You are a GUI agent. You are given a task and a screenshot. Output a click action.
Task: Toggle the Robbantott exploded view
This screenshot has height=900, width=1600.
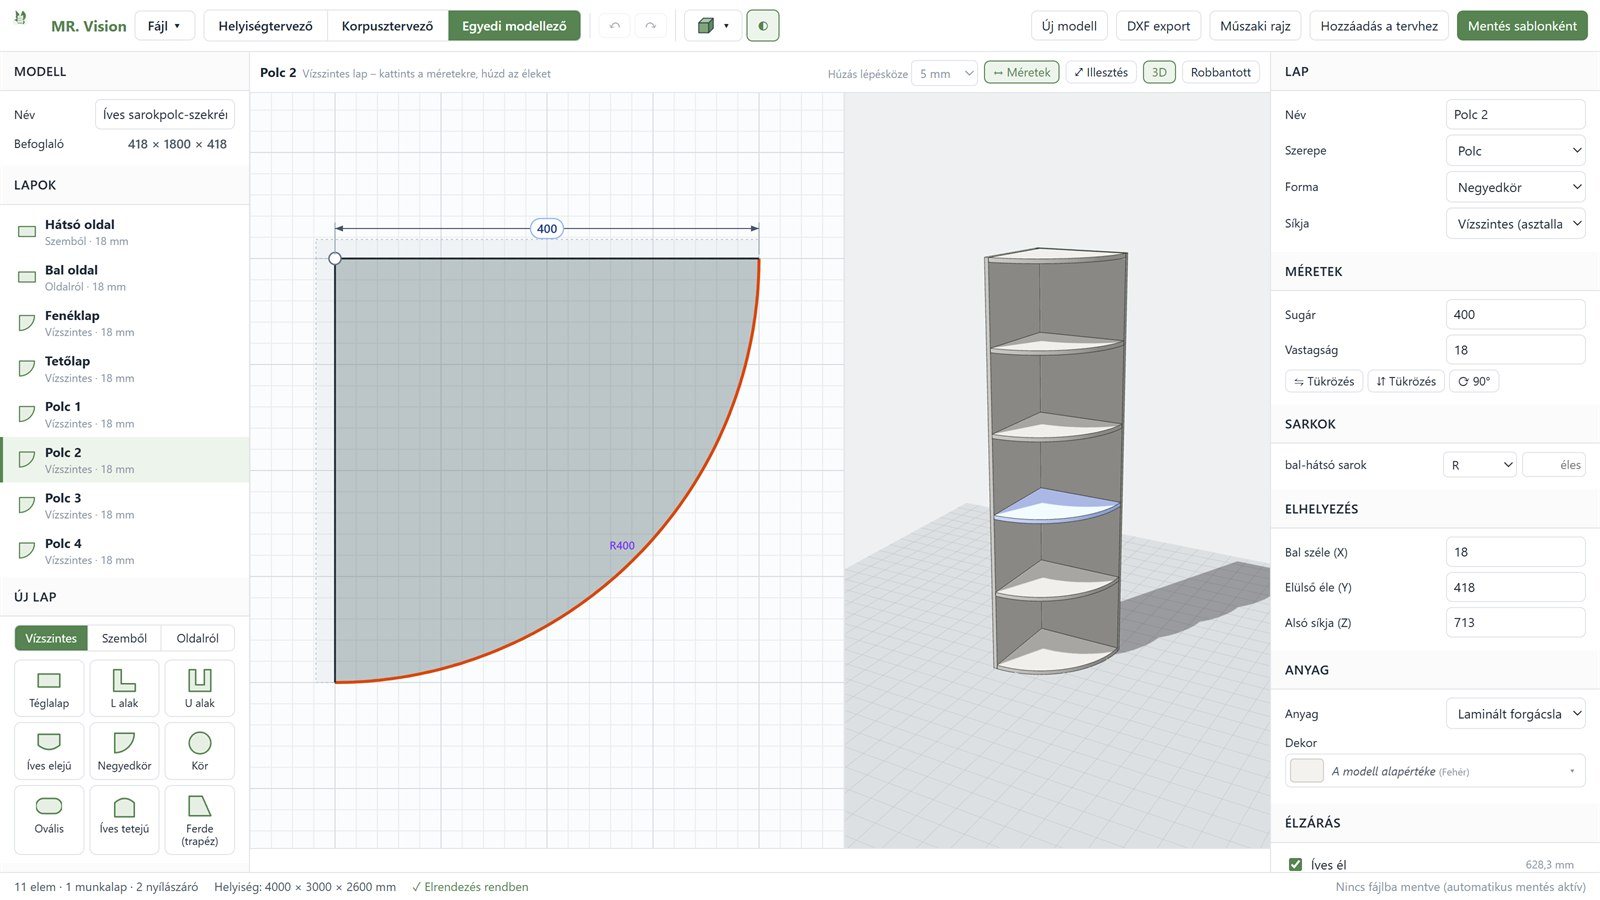pos(1220,72)
